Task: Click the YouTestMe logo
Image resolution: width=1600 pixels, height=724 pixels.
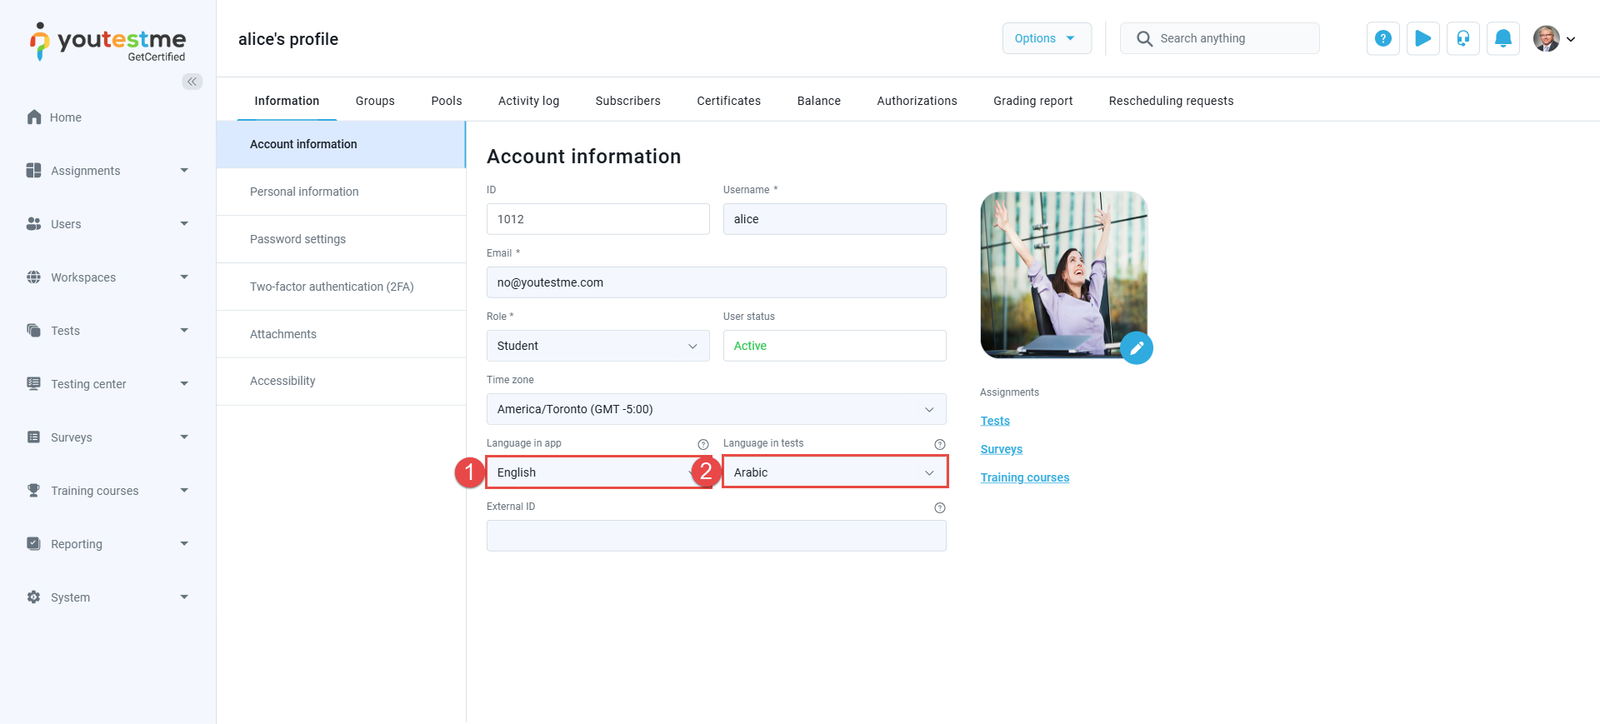Action: [x=107, y=42]
